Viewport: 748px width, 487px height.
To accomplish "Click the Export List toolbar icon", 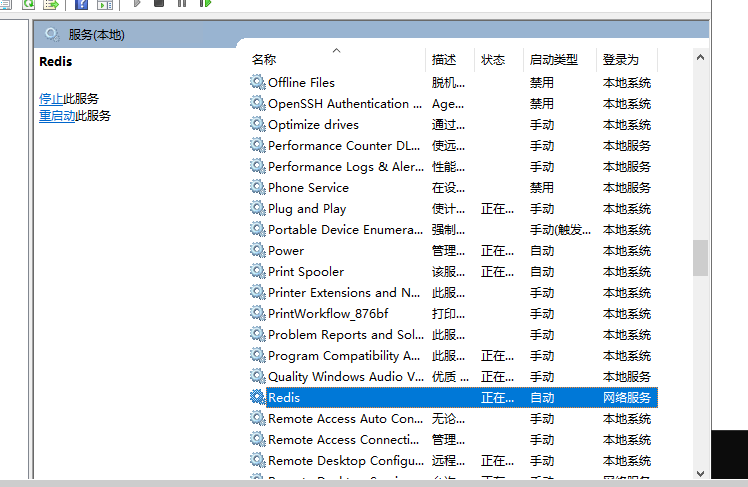I will pos(51,4).
